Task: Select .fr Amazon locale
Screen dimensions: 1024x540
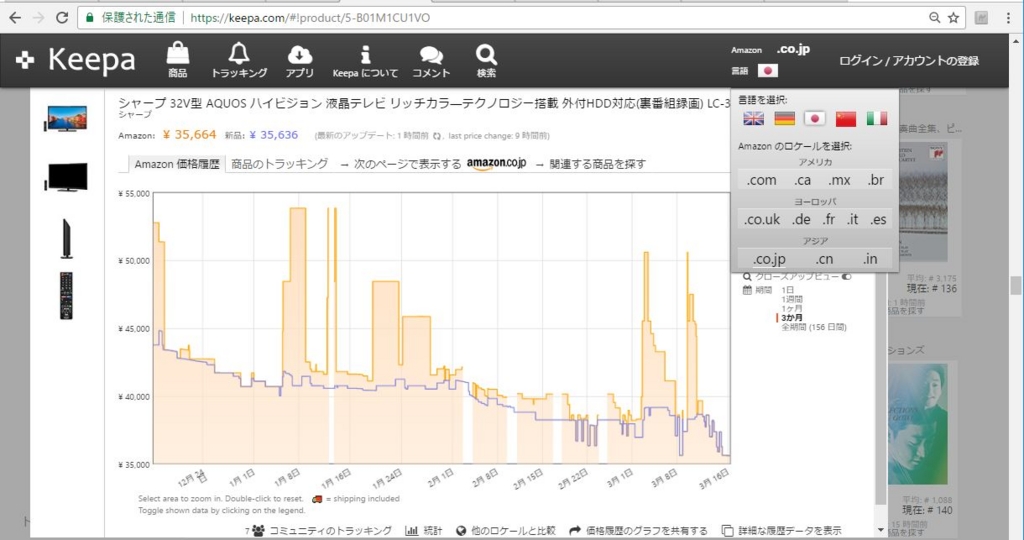Action: click(829, 219)
